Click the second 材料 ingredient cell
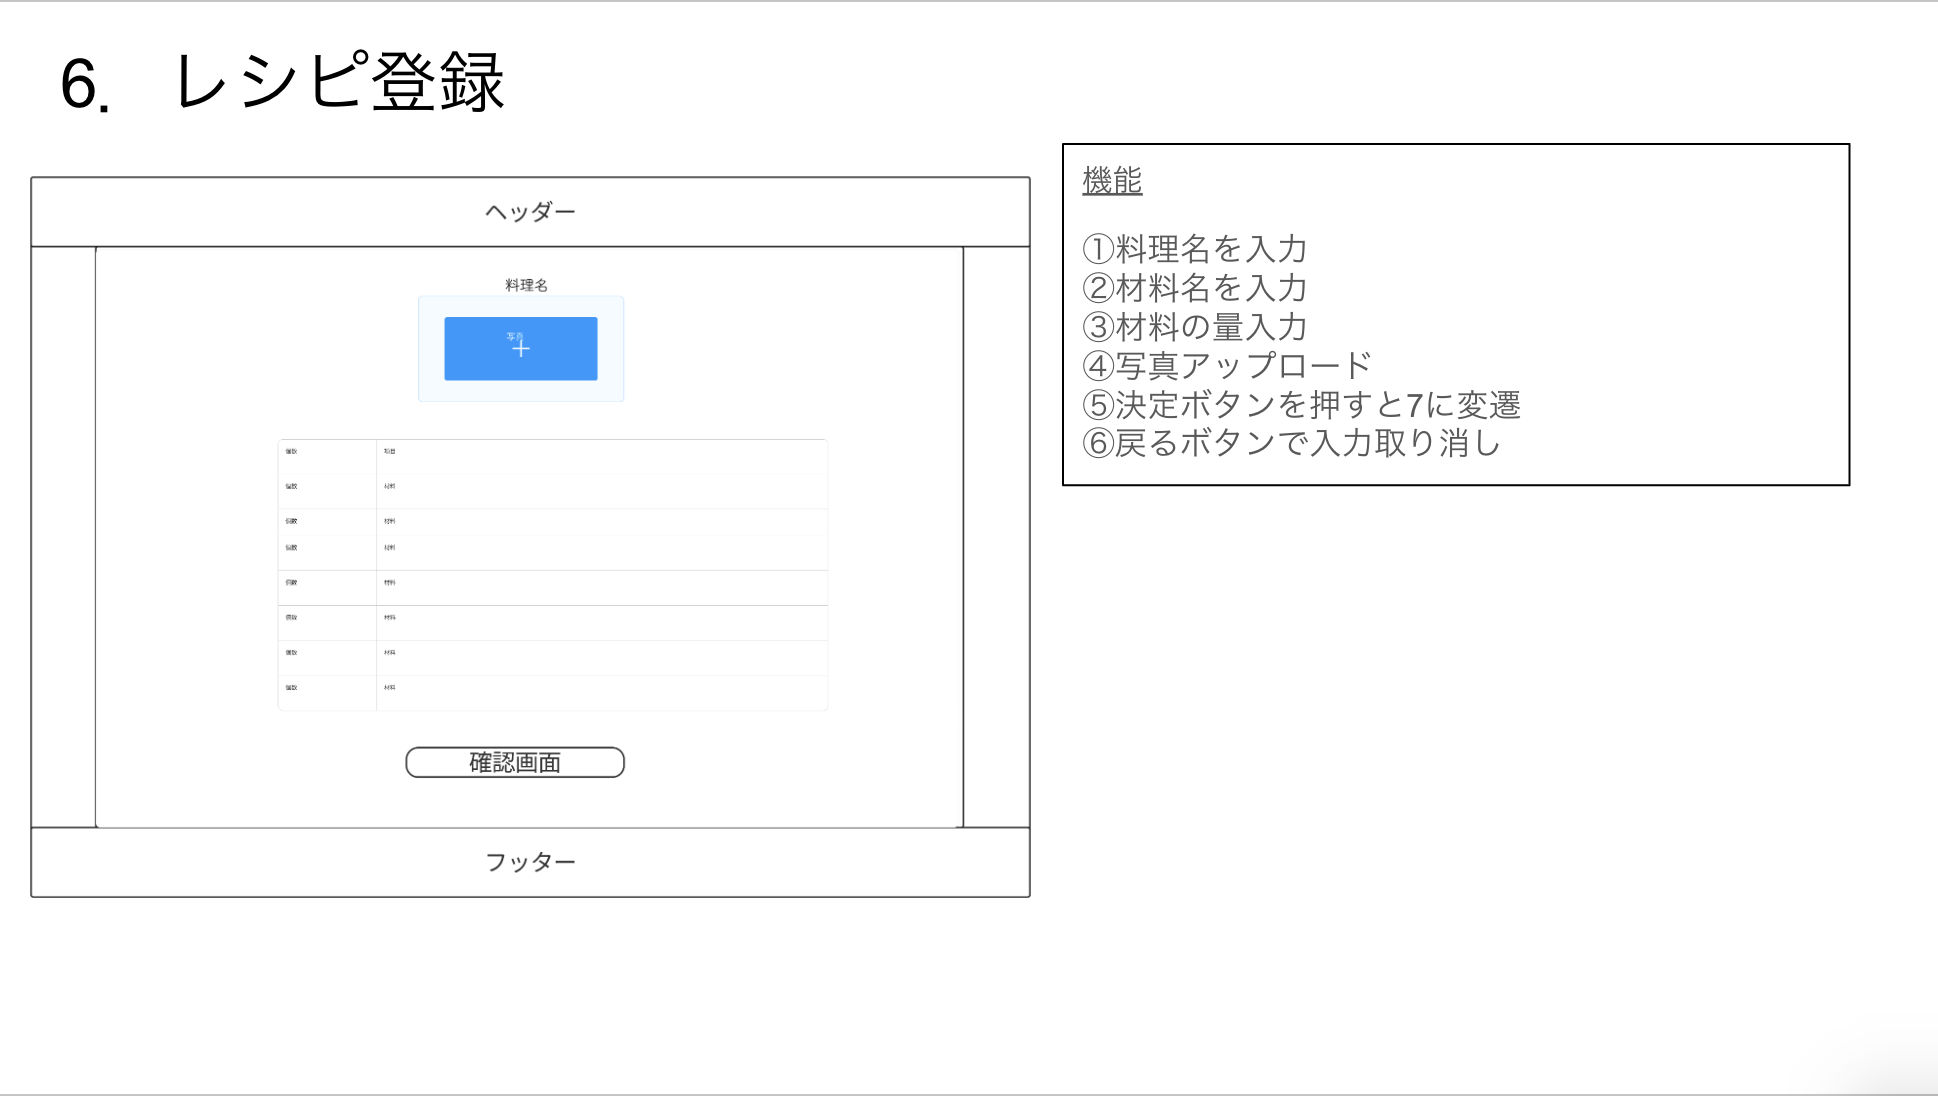 pyautogui.click(x=390, y=488)
